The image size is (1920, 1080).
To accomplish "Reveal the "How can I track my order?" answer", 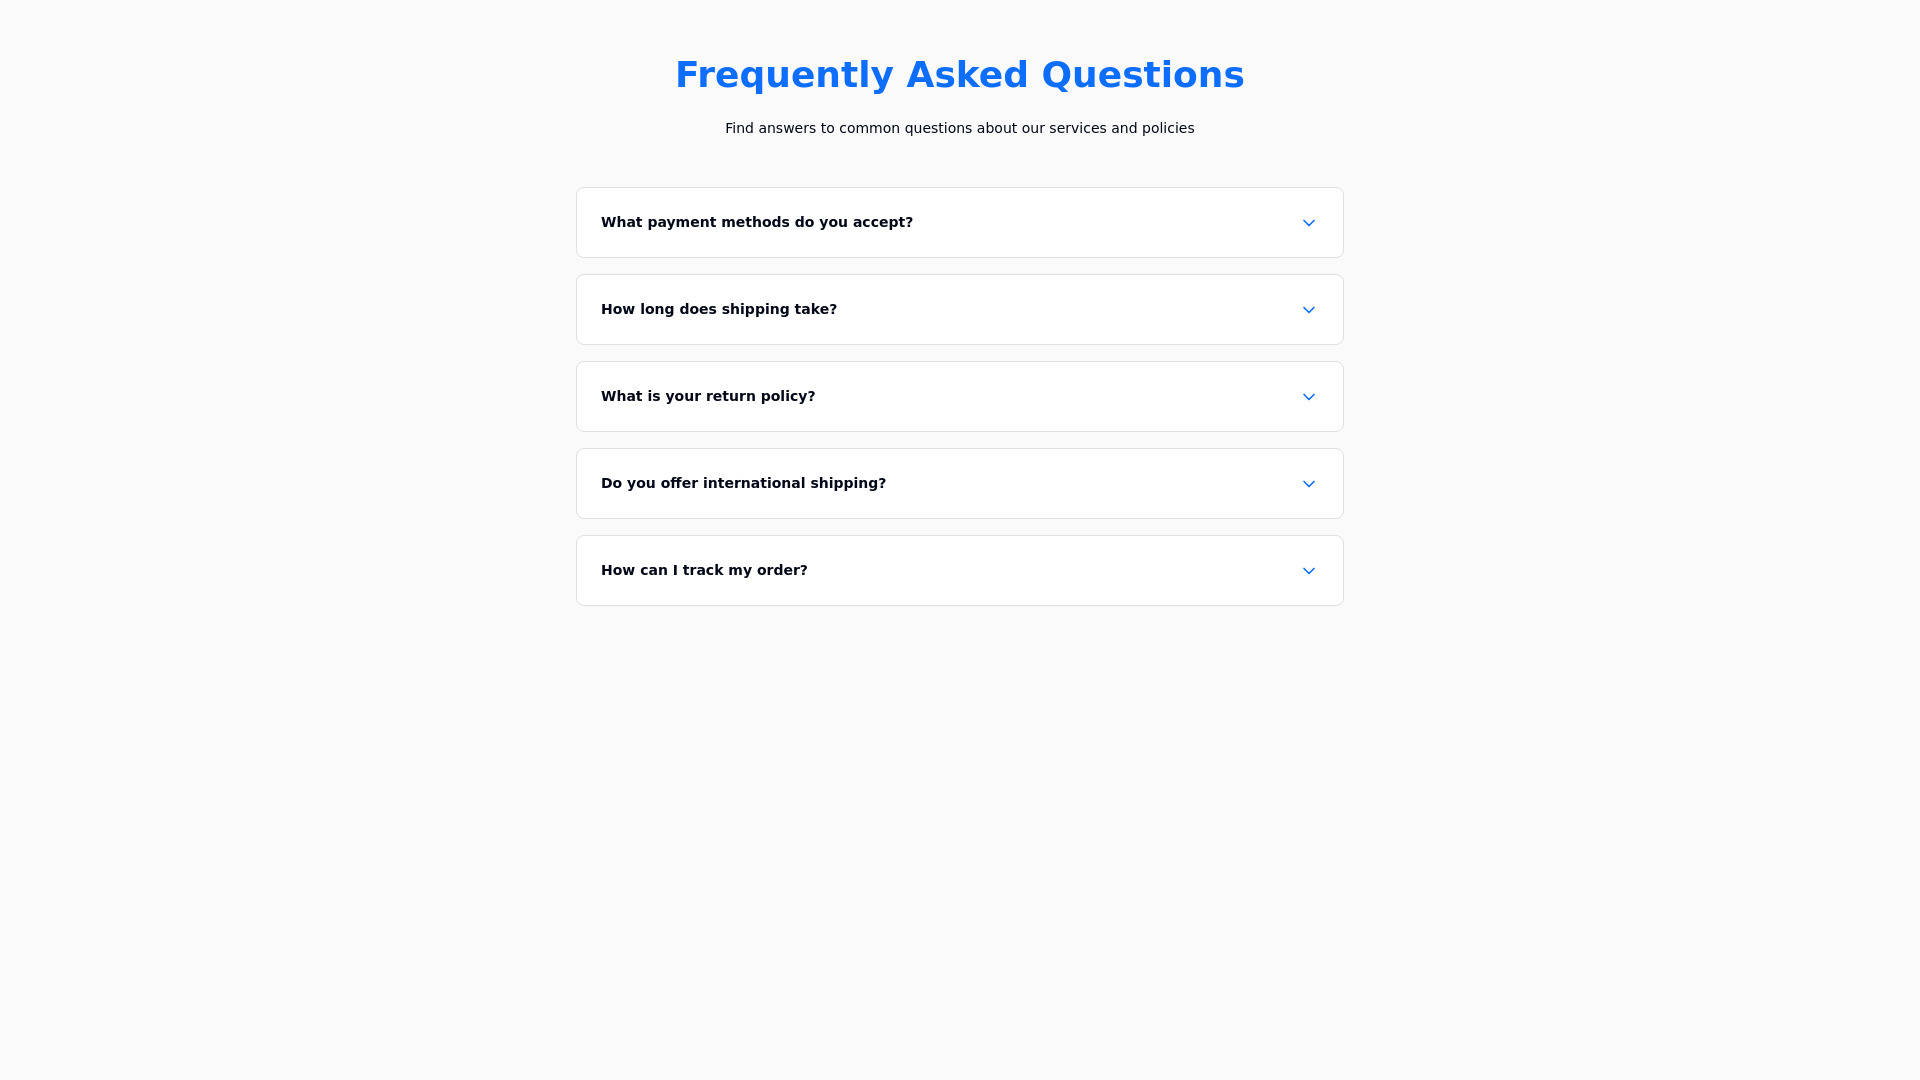I will click(703, 570).
